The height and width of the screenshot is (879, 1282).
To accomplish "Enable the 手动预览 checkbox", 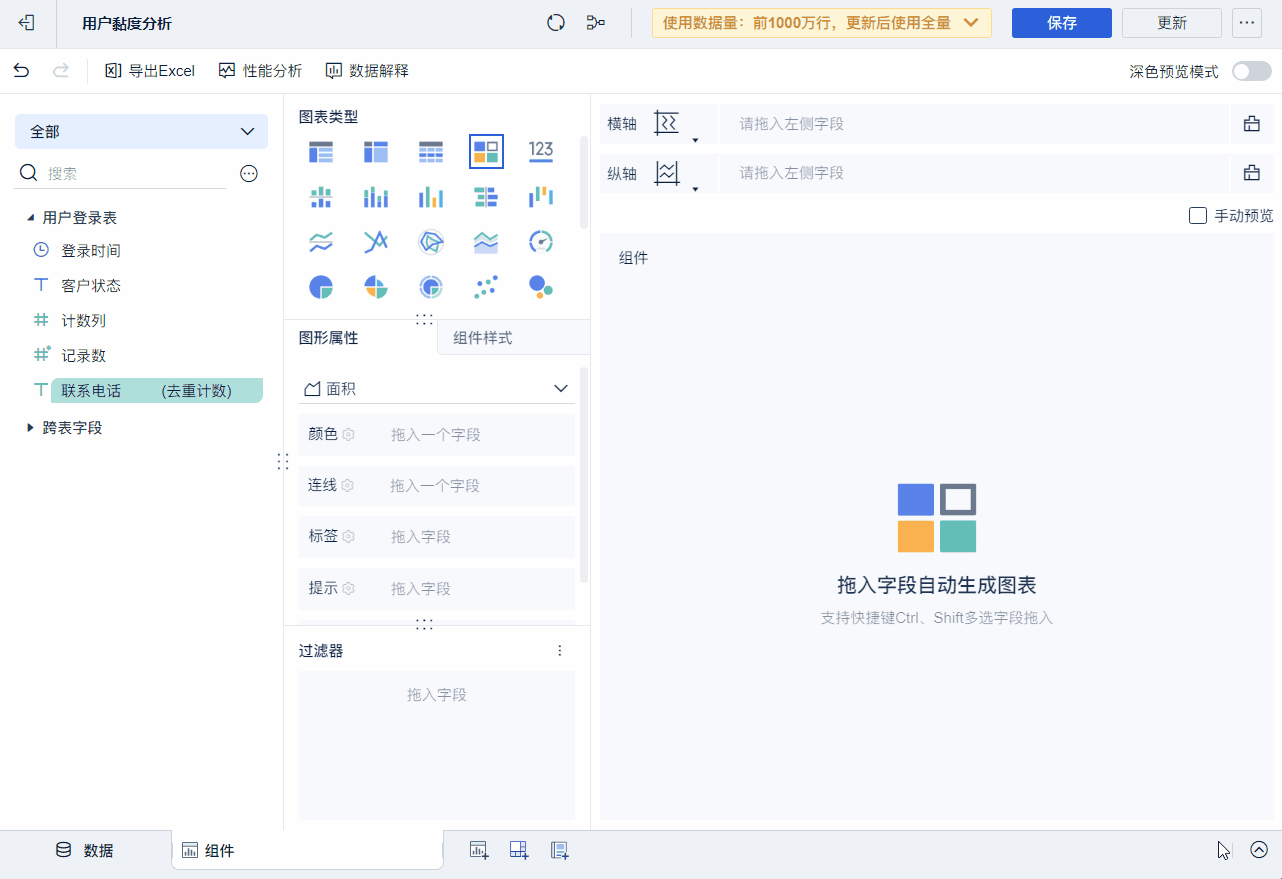I will click(x=1198, y=215).
